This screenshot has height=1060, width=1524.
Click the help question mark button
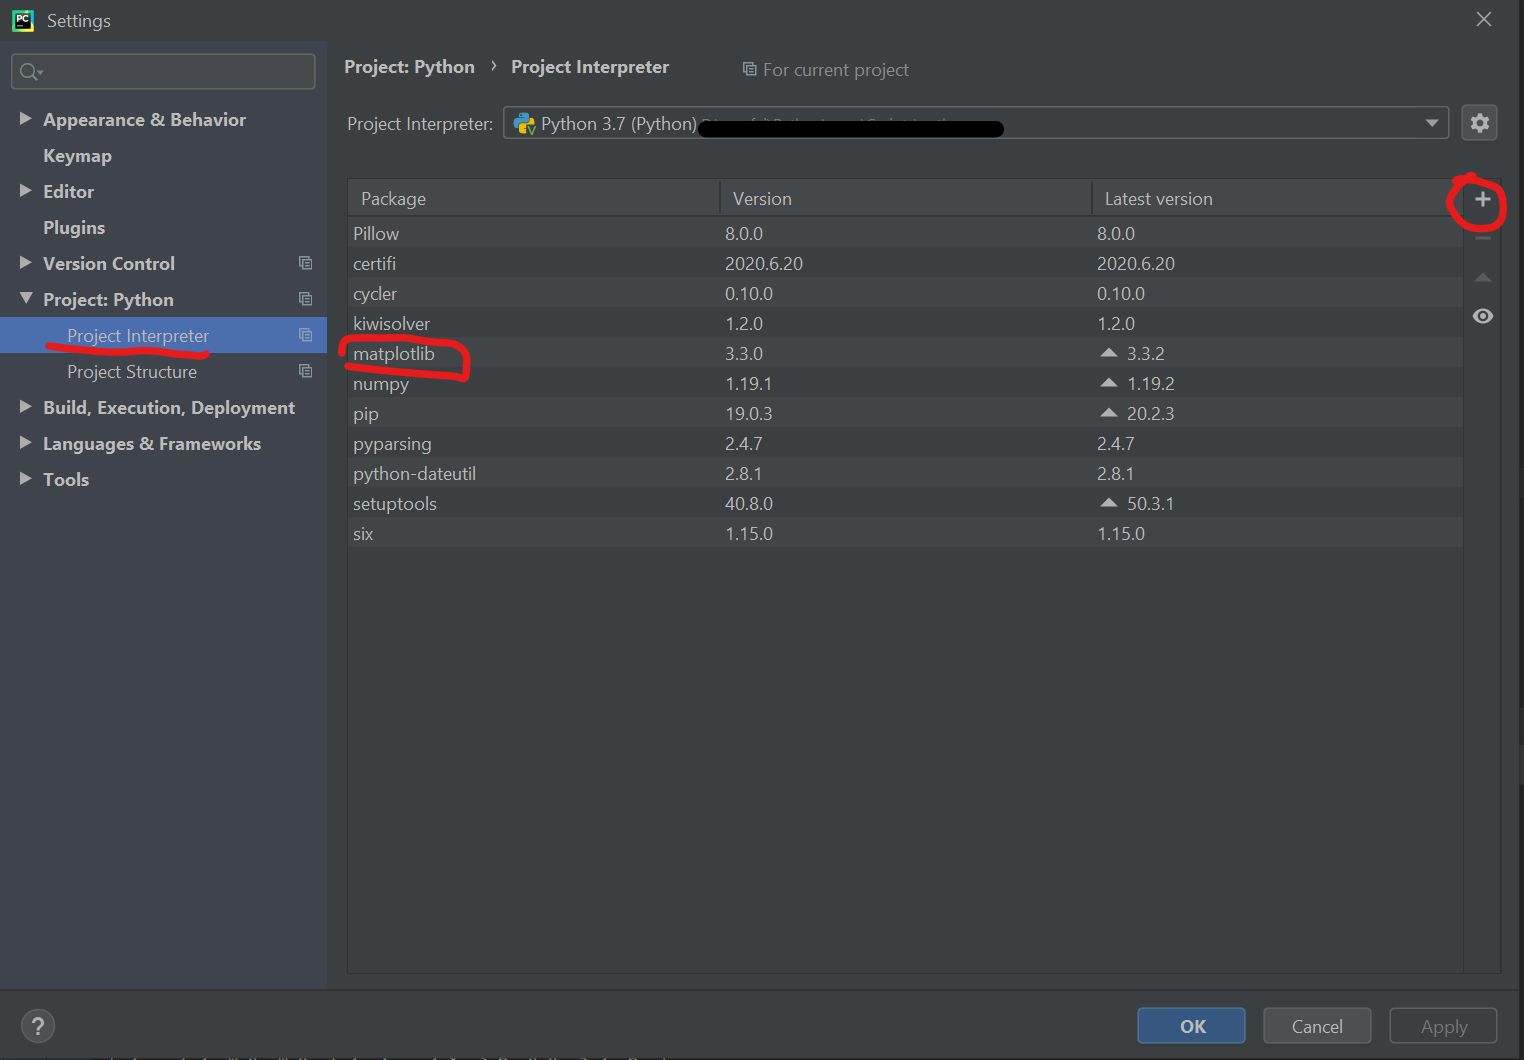coord(38,1026)
